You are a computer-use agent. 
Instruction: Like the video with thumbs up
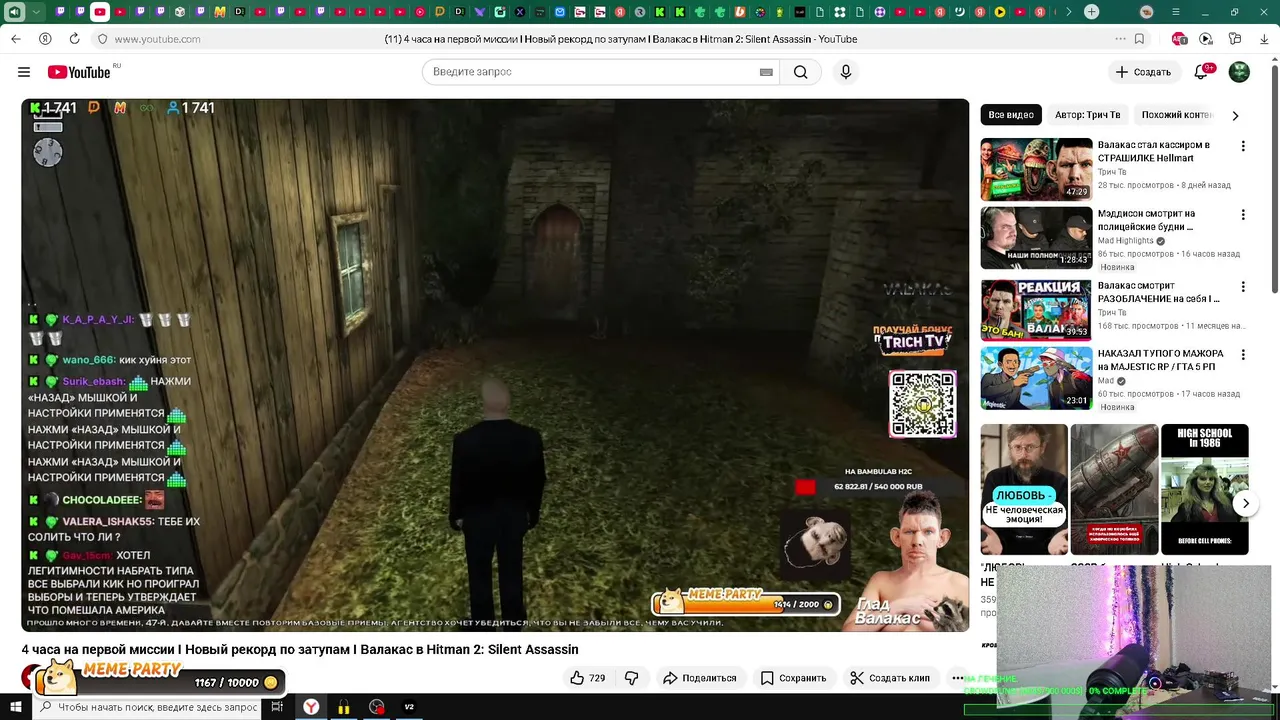(587, 678)
